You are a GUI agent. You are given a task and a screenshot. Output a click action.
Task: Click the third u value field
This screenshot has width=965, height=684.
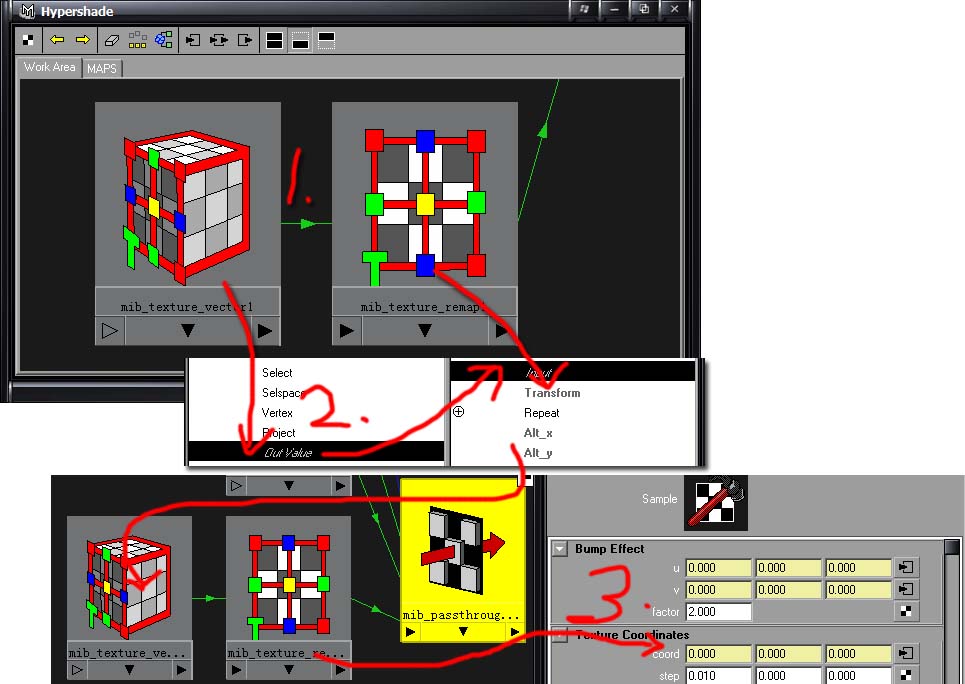(859, 568)
